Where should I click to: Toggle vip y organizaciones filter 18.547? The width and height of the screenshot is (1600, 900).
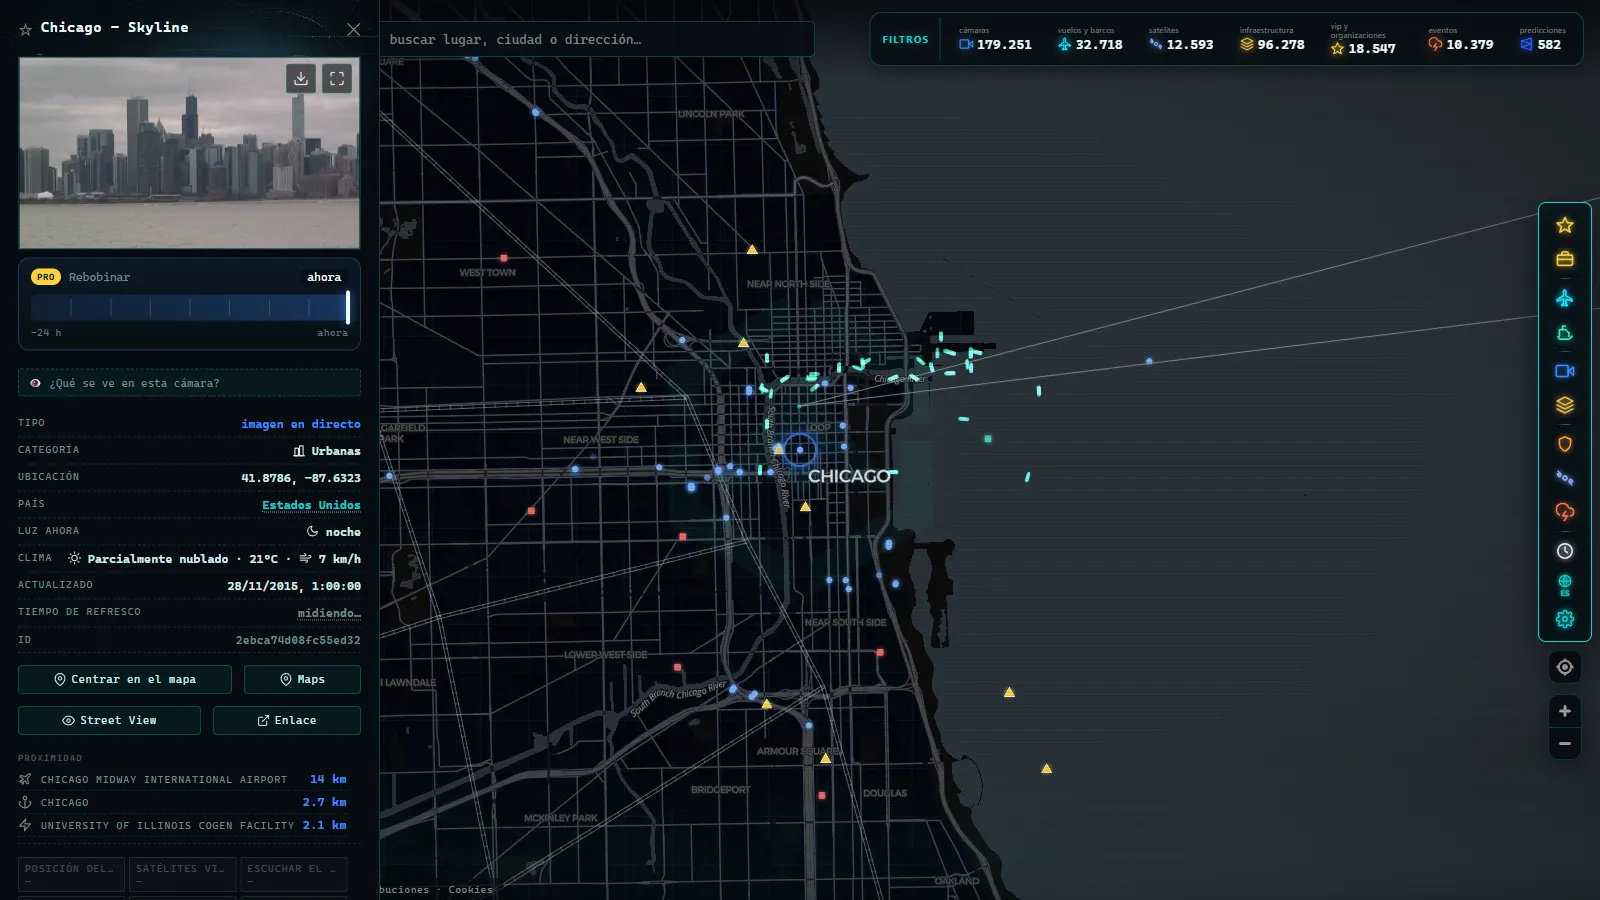click(1363, 40)
